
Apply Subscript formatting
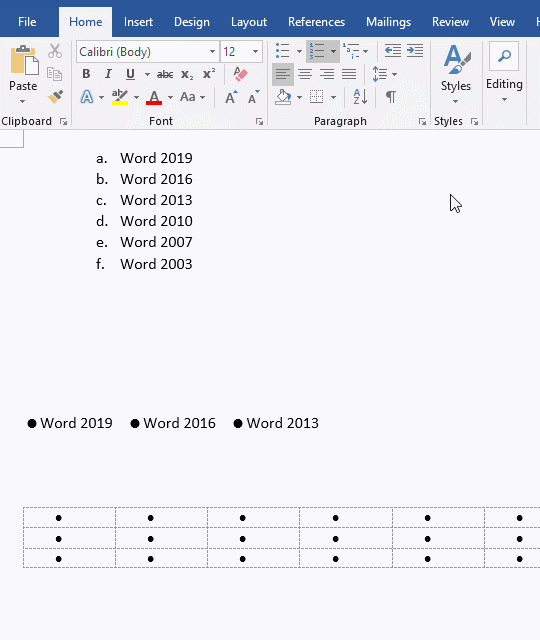[x=187, y=74]
